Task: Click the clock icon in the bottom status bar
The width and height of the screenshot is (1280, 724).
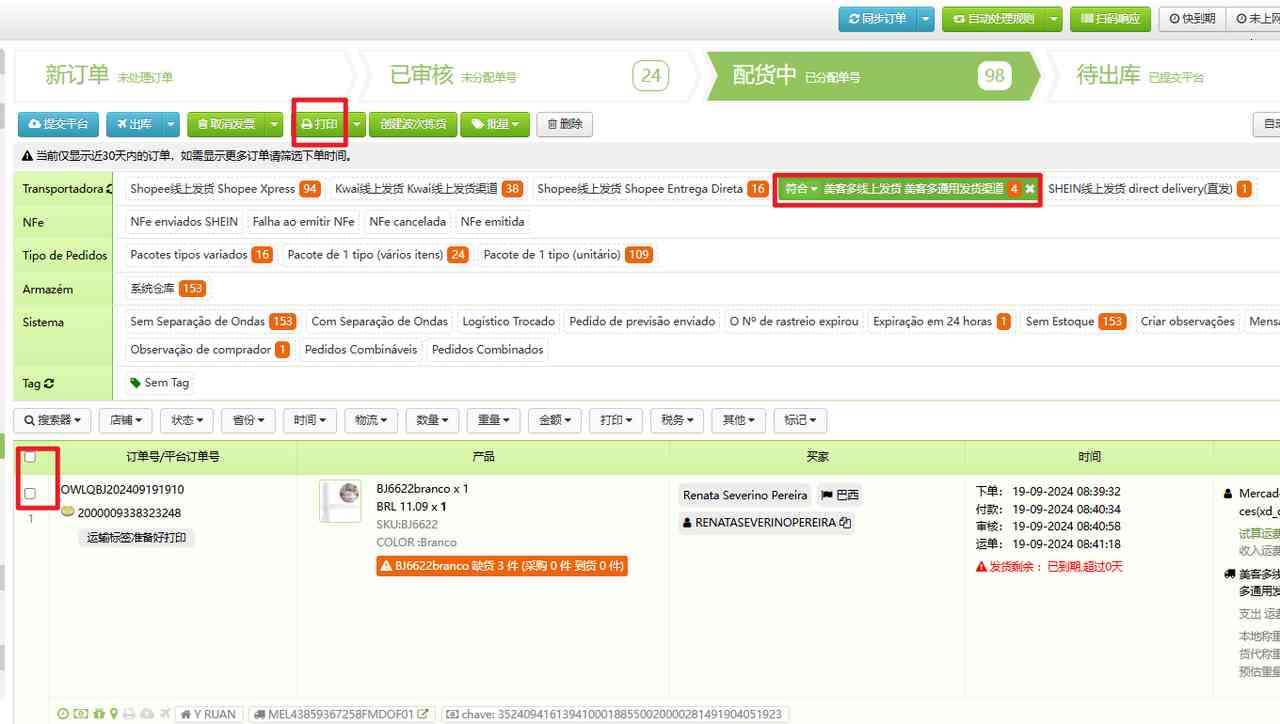Action: click(x=63, y=713)
